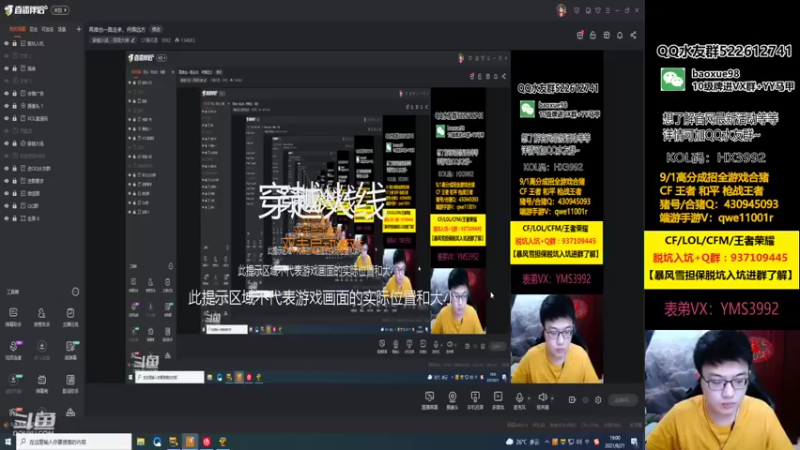
Task: Hide the 合猪广告 source with eye icon
Action: point(7,93)
